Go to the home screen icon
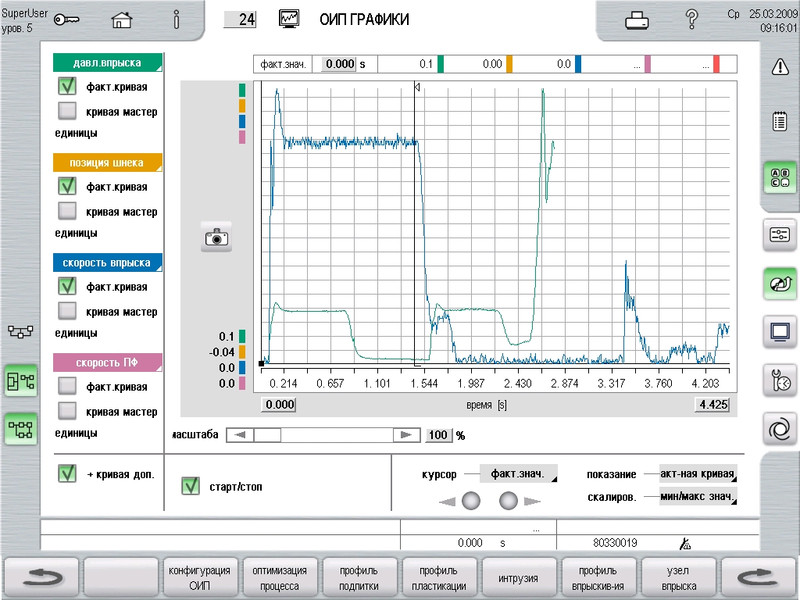800x600 pixels. (121, 20)
